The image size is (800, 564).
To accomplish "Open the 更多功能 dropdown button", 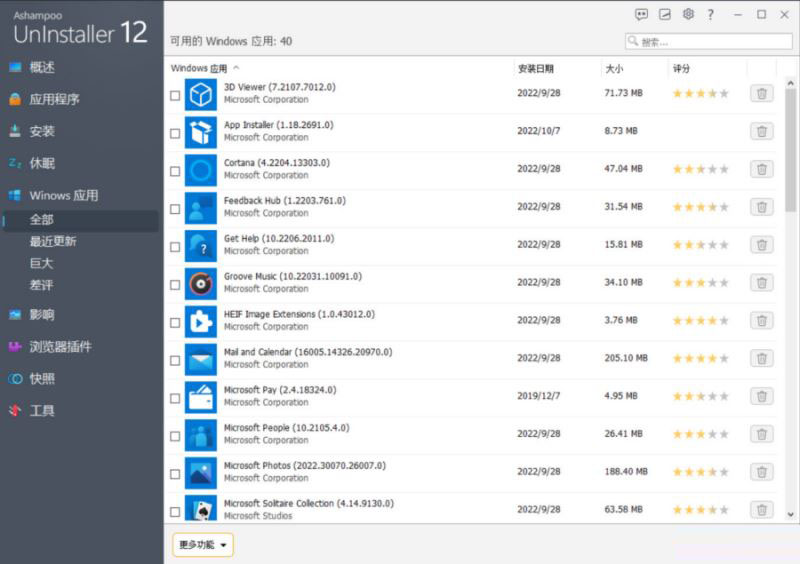I will [x=203, y=545].
